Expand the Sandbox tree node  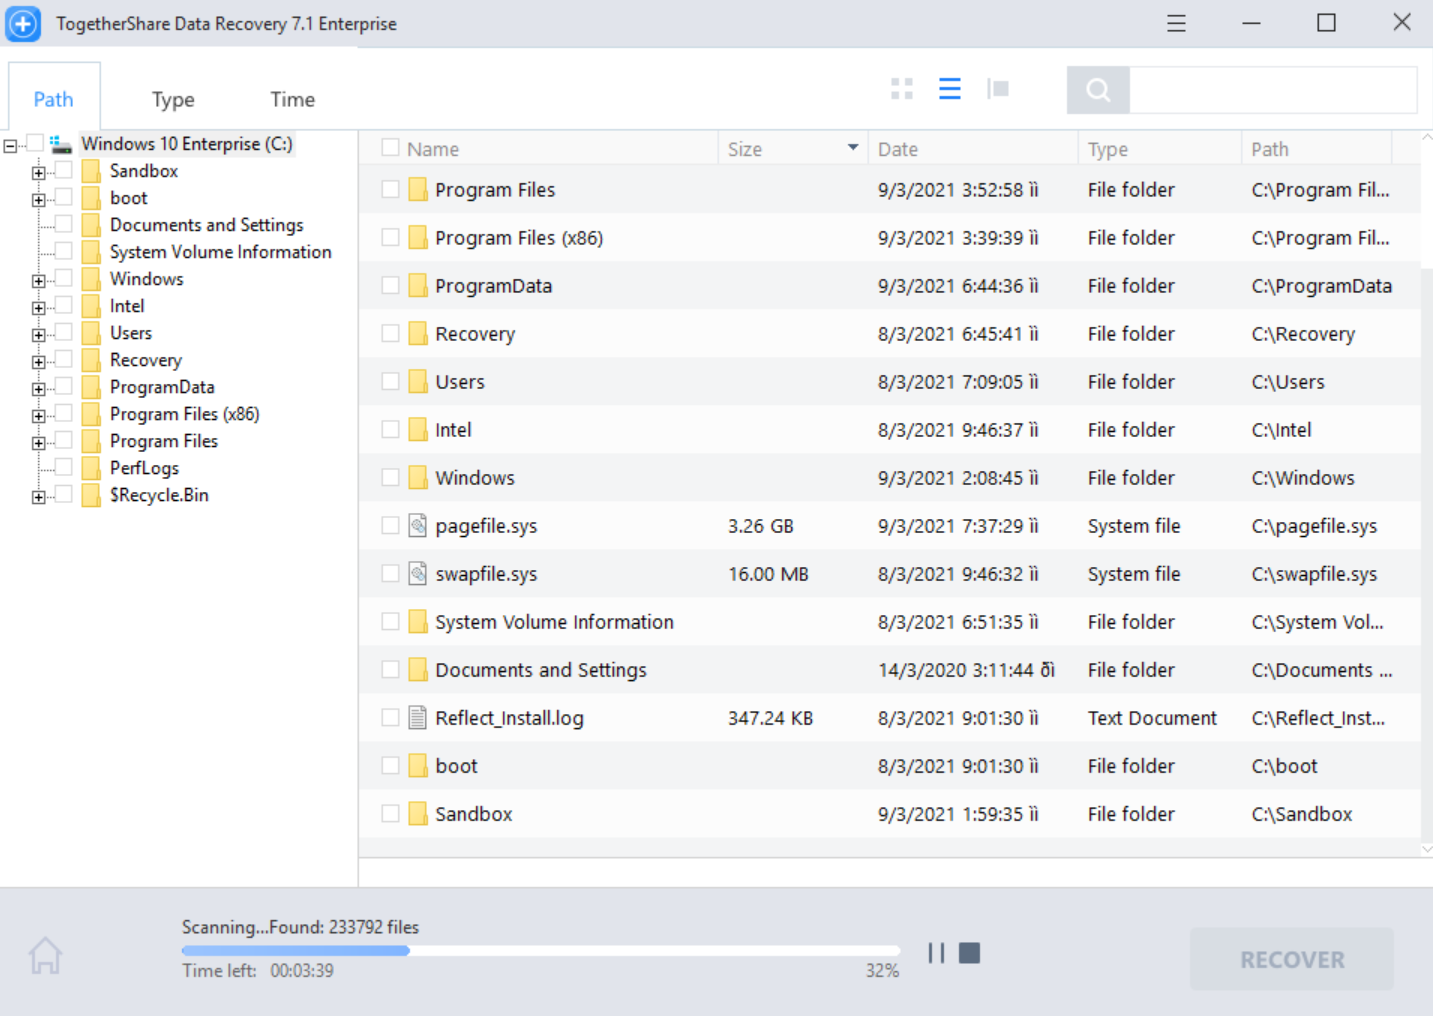[x=38, y=173]
